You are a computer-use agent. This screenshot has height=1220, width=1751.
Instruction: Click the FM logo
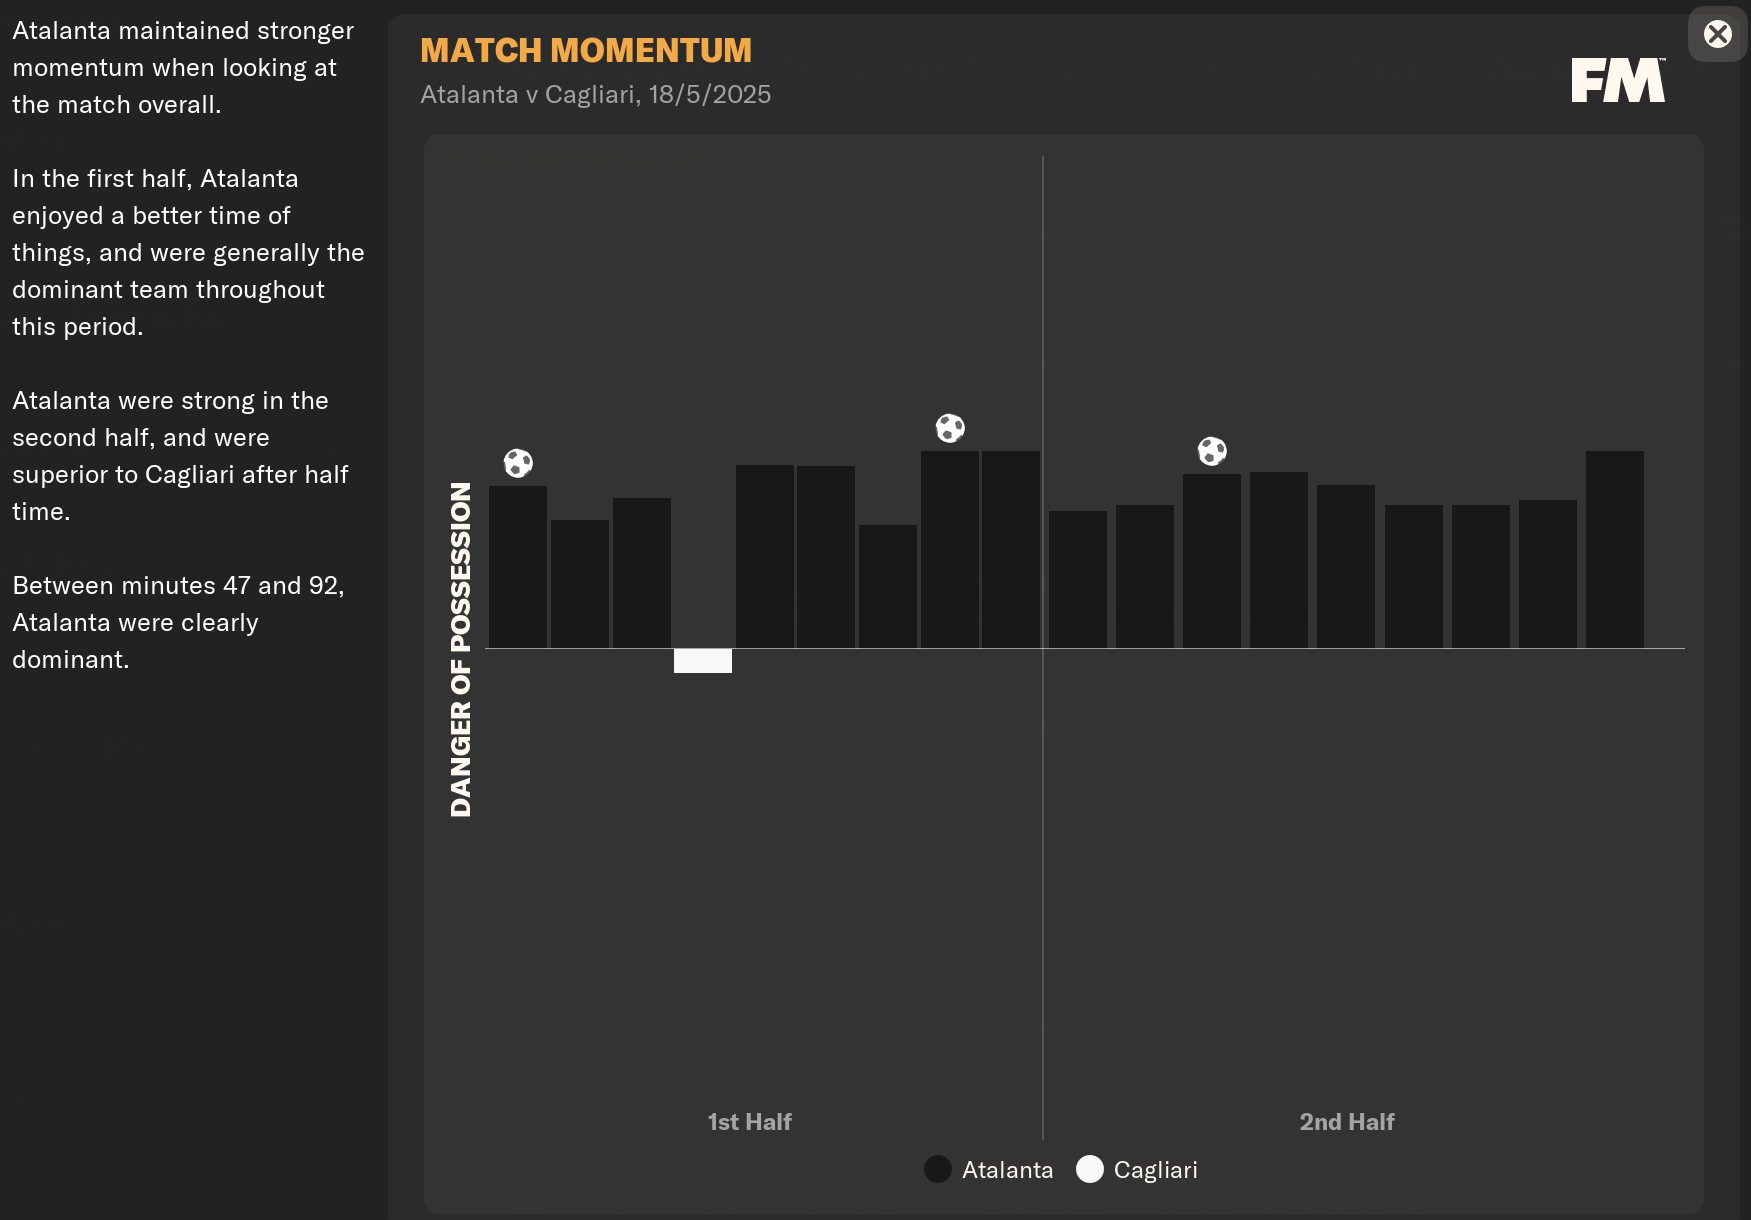[1618, 80]
